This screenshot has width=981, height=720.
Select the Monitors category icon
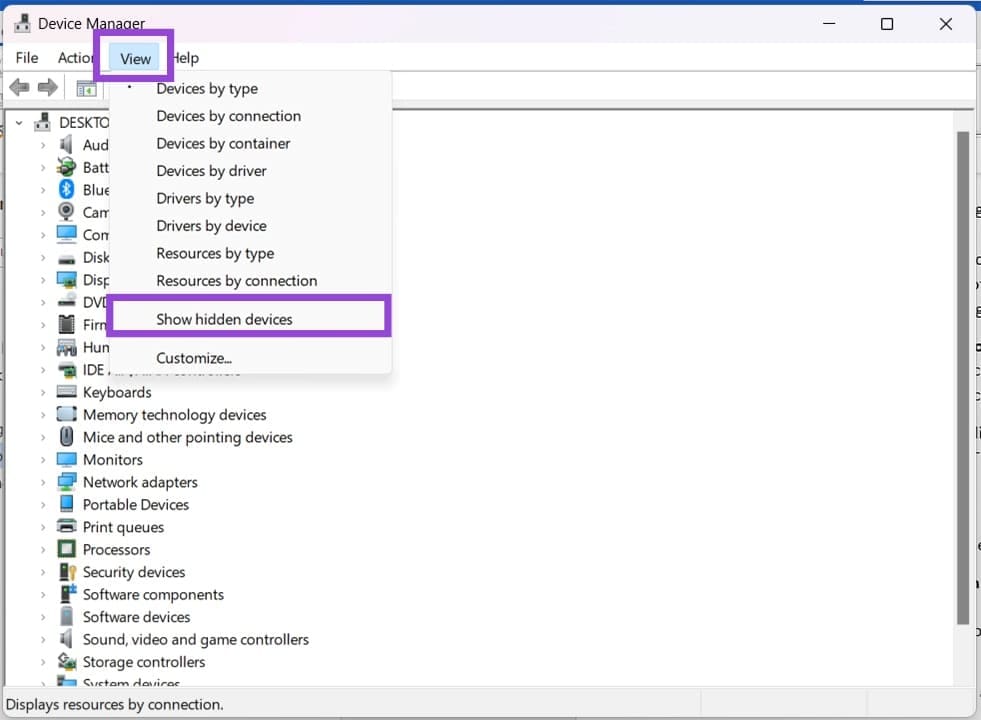tap(67, 459)
